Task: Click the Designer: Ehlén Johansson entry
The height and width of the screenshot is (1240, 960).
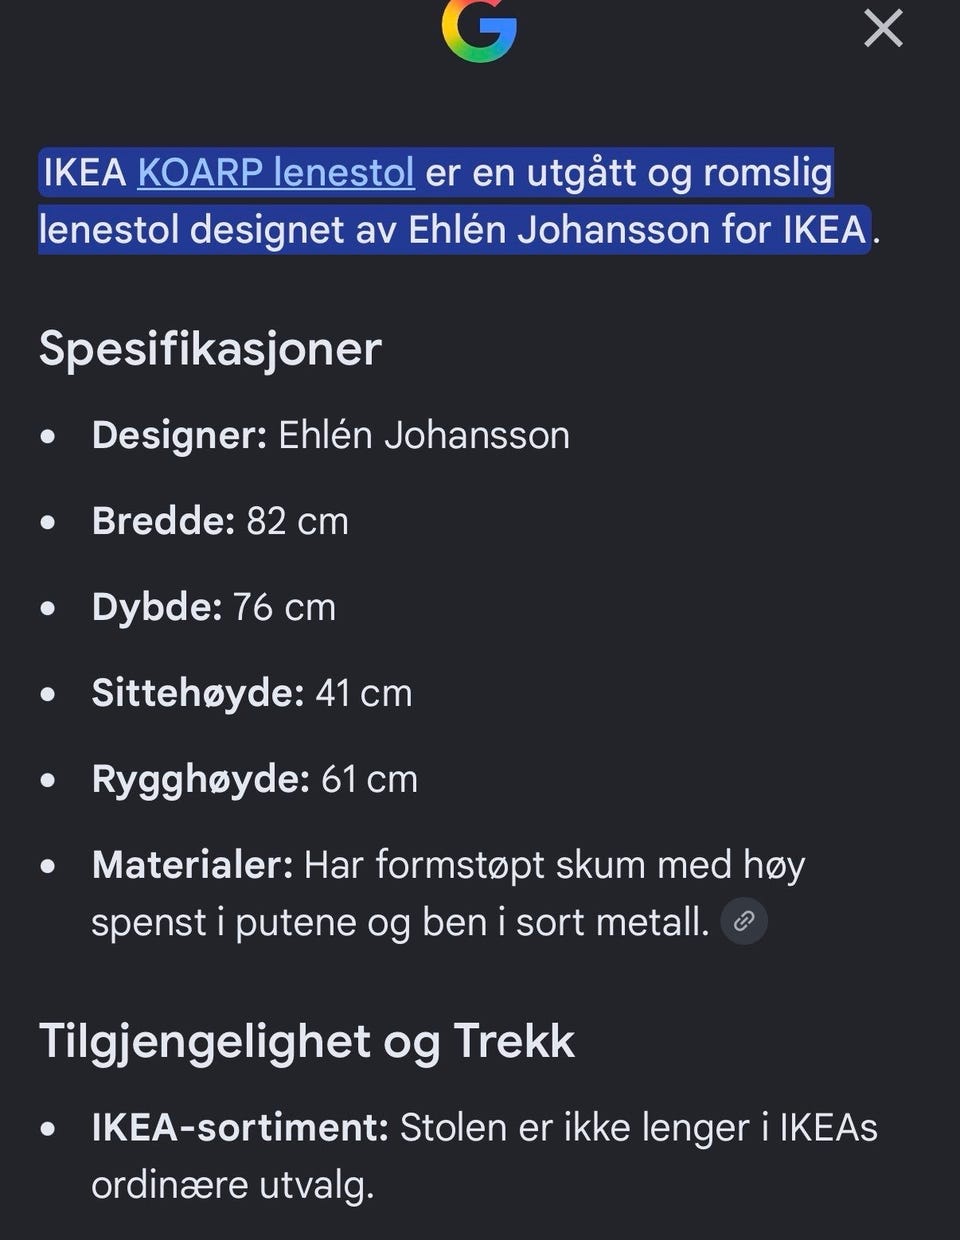Action: tap(330, 435)
